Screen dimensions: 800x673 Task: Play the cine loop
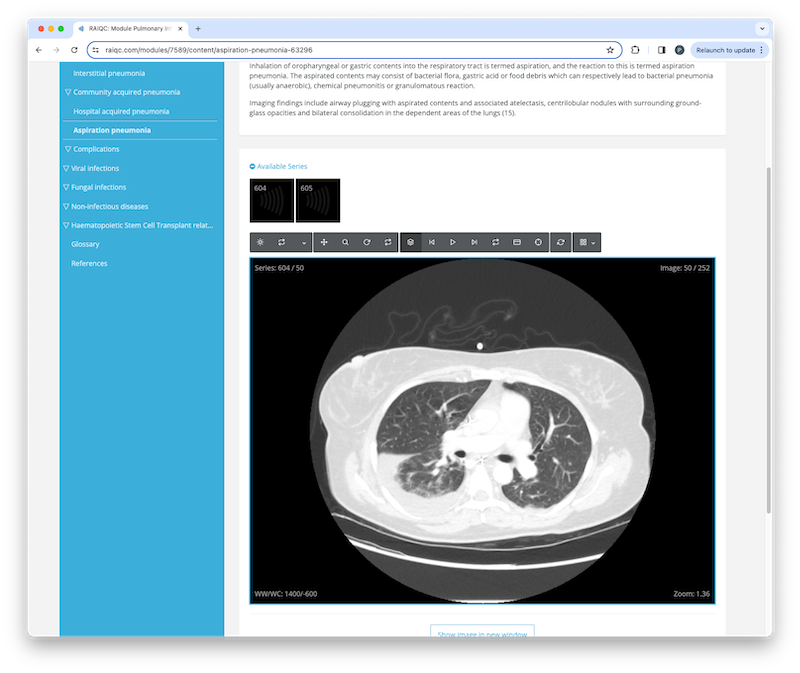[453, 242]
